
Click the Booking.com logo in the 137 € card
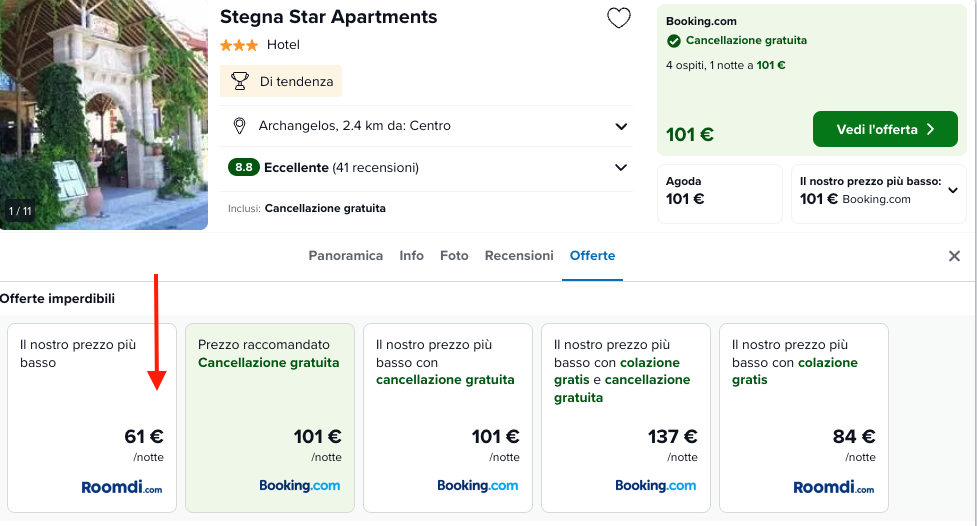[655, 485]
